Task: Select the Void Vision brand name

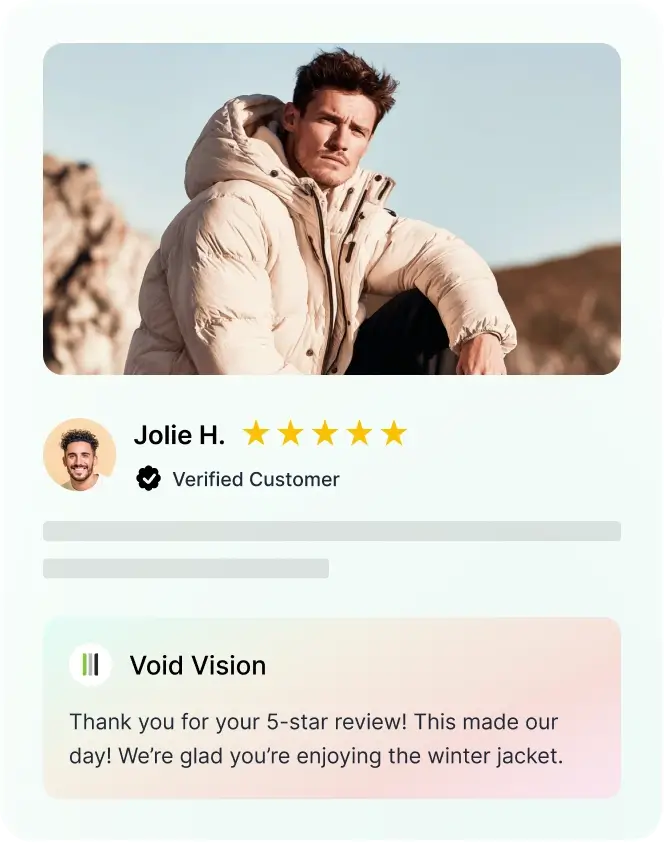Action: (196, 665)
